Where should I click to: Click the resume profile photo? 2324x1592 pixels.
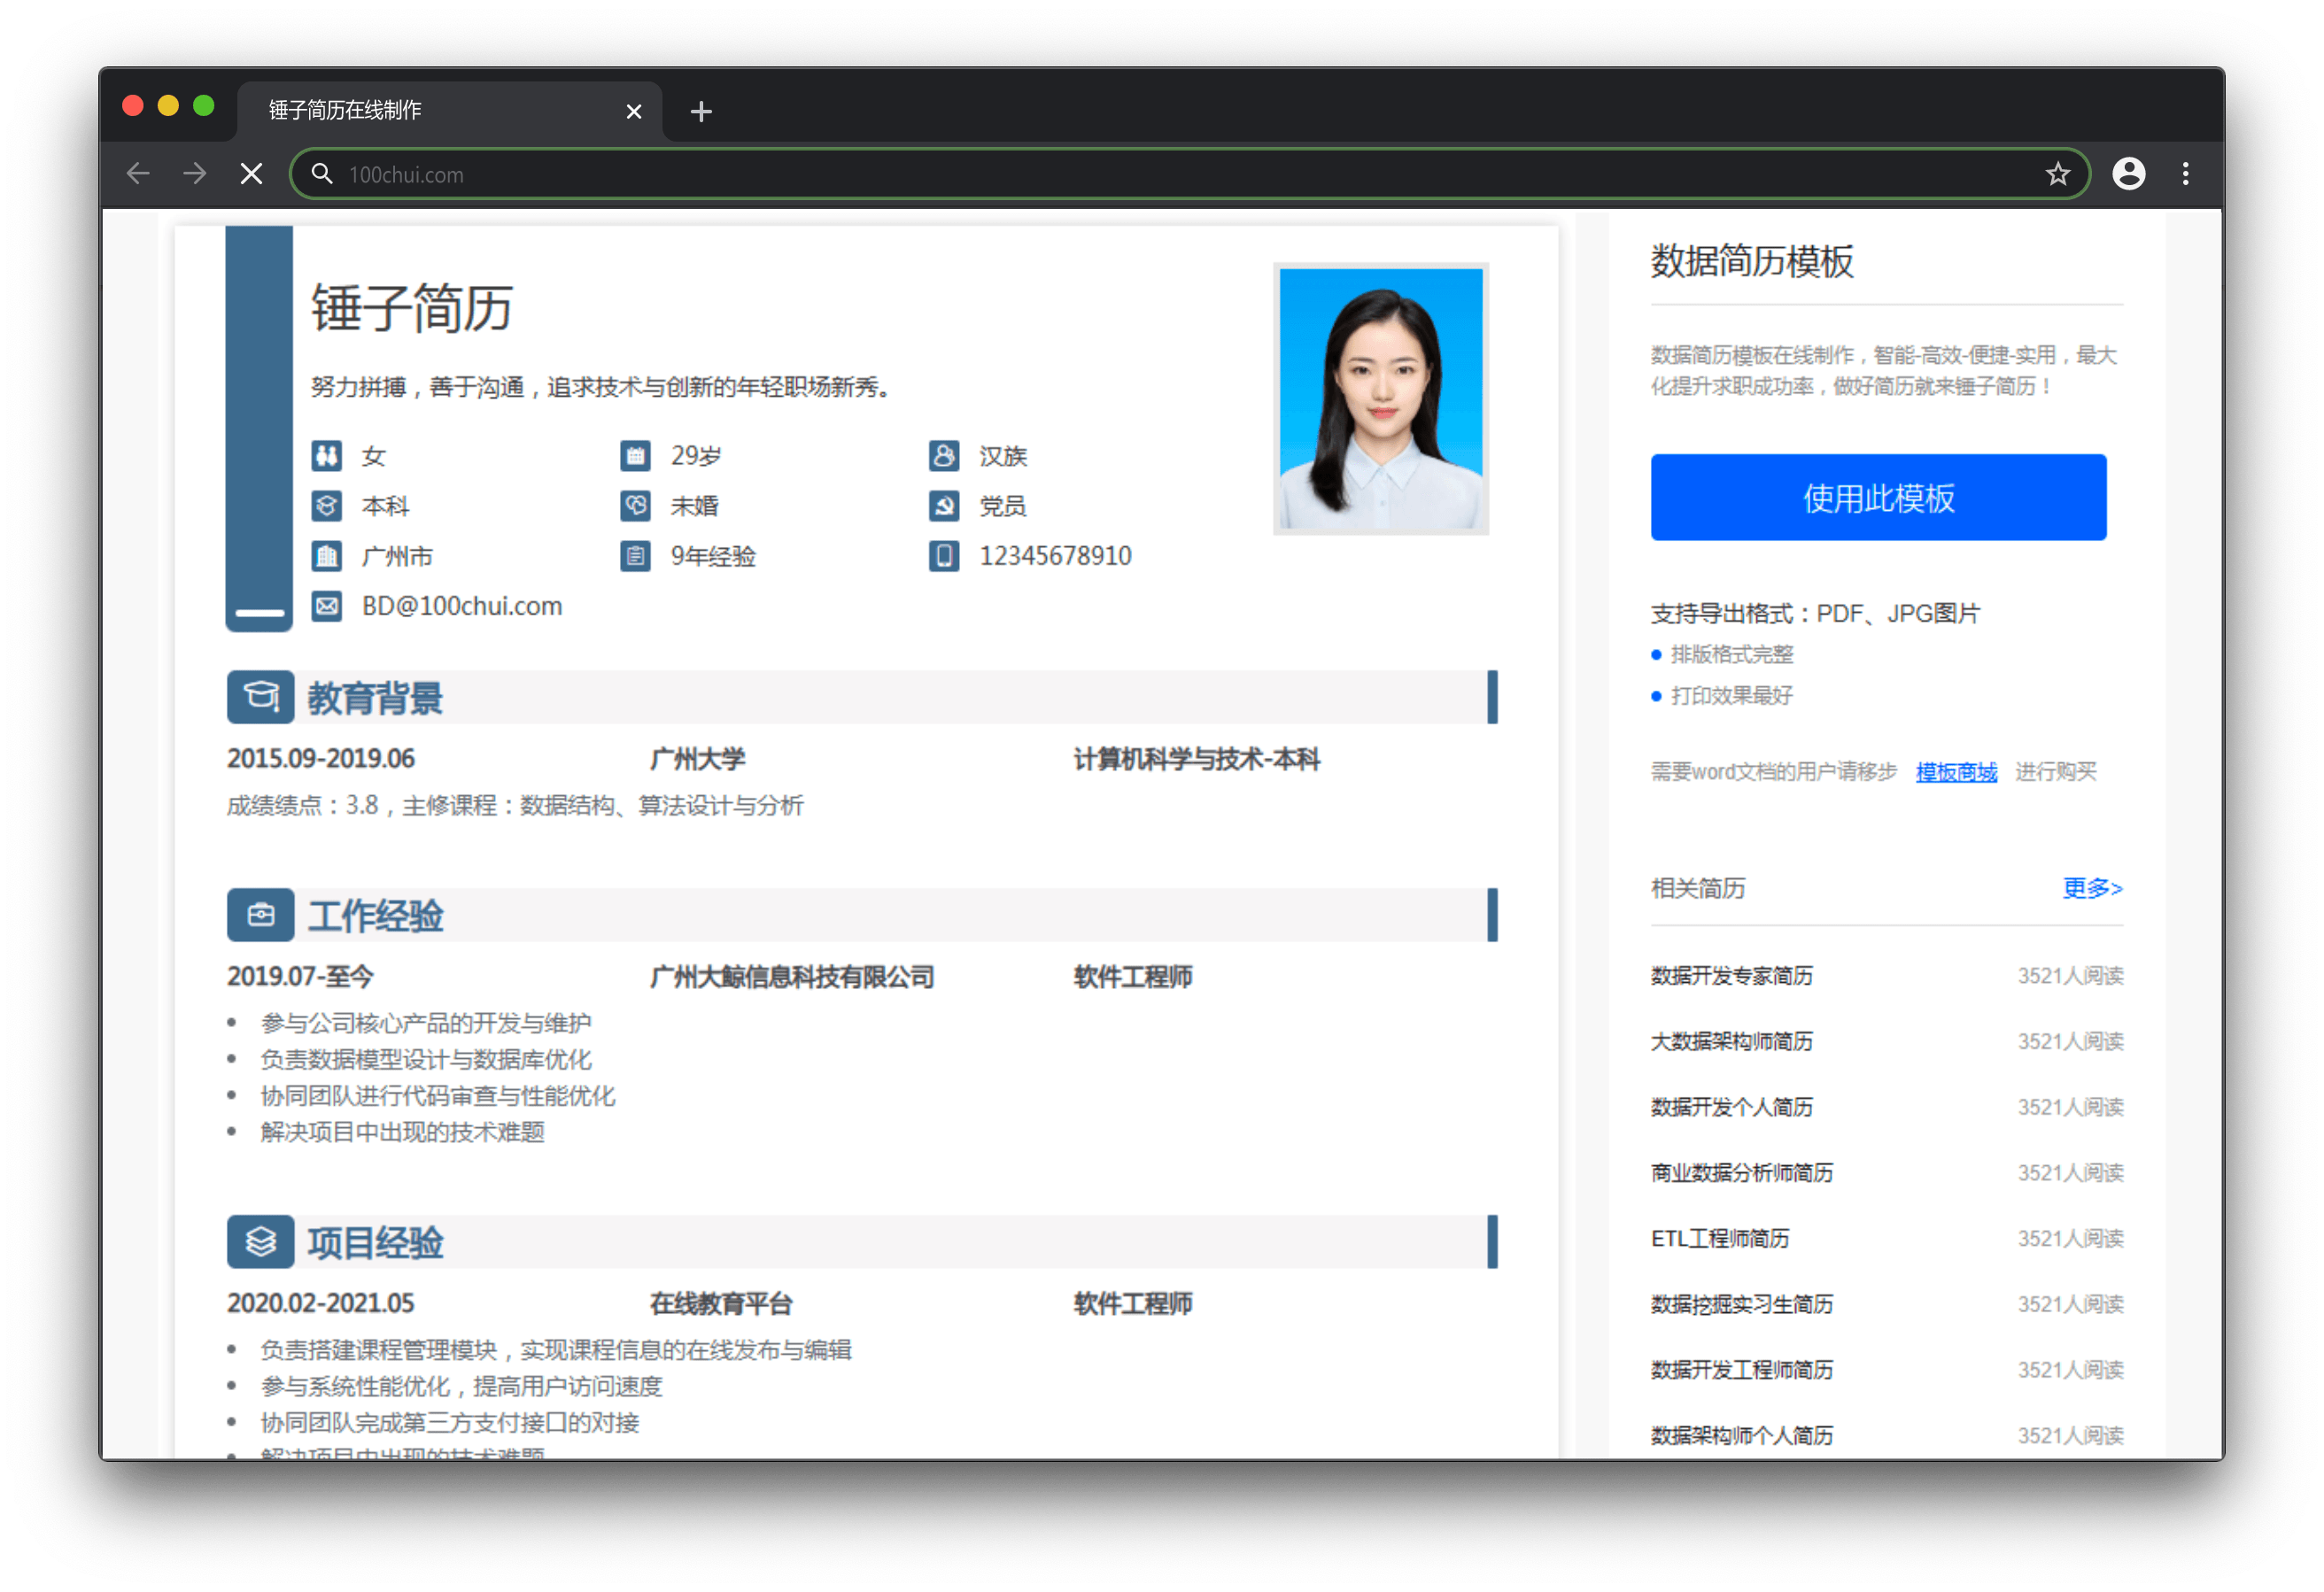coord(1380,399)
